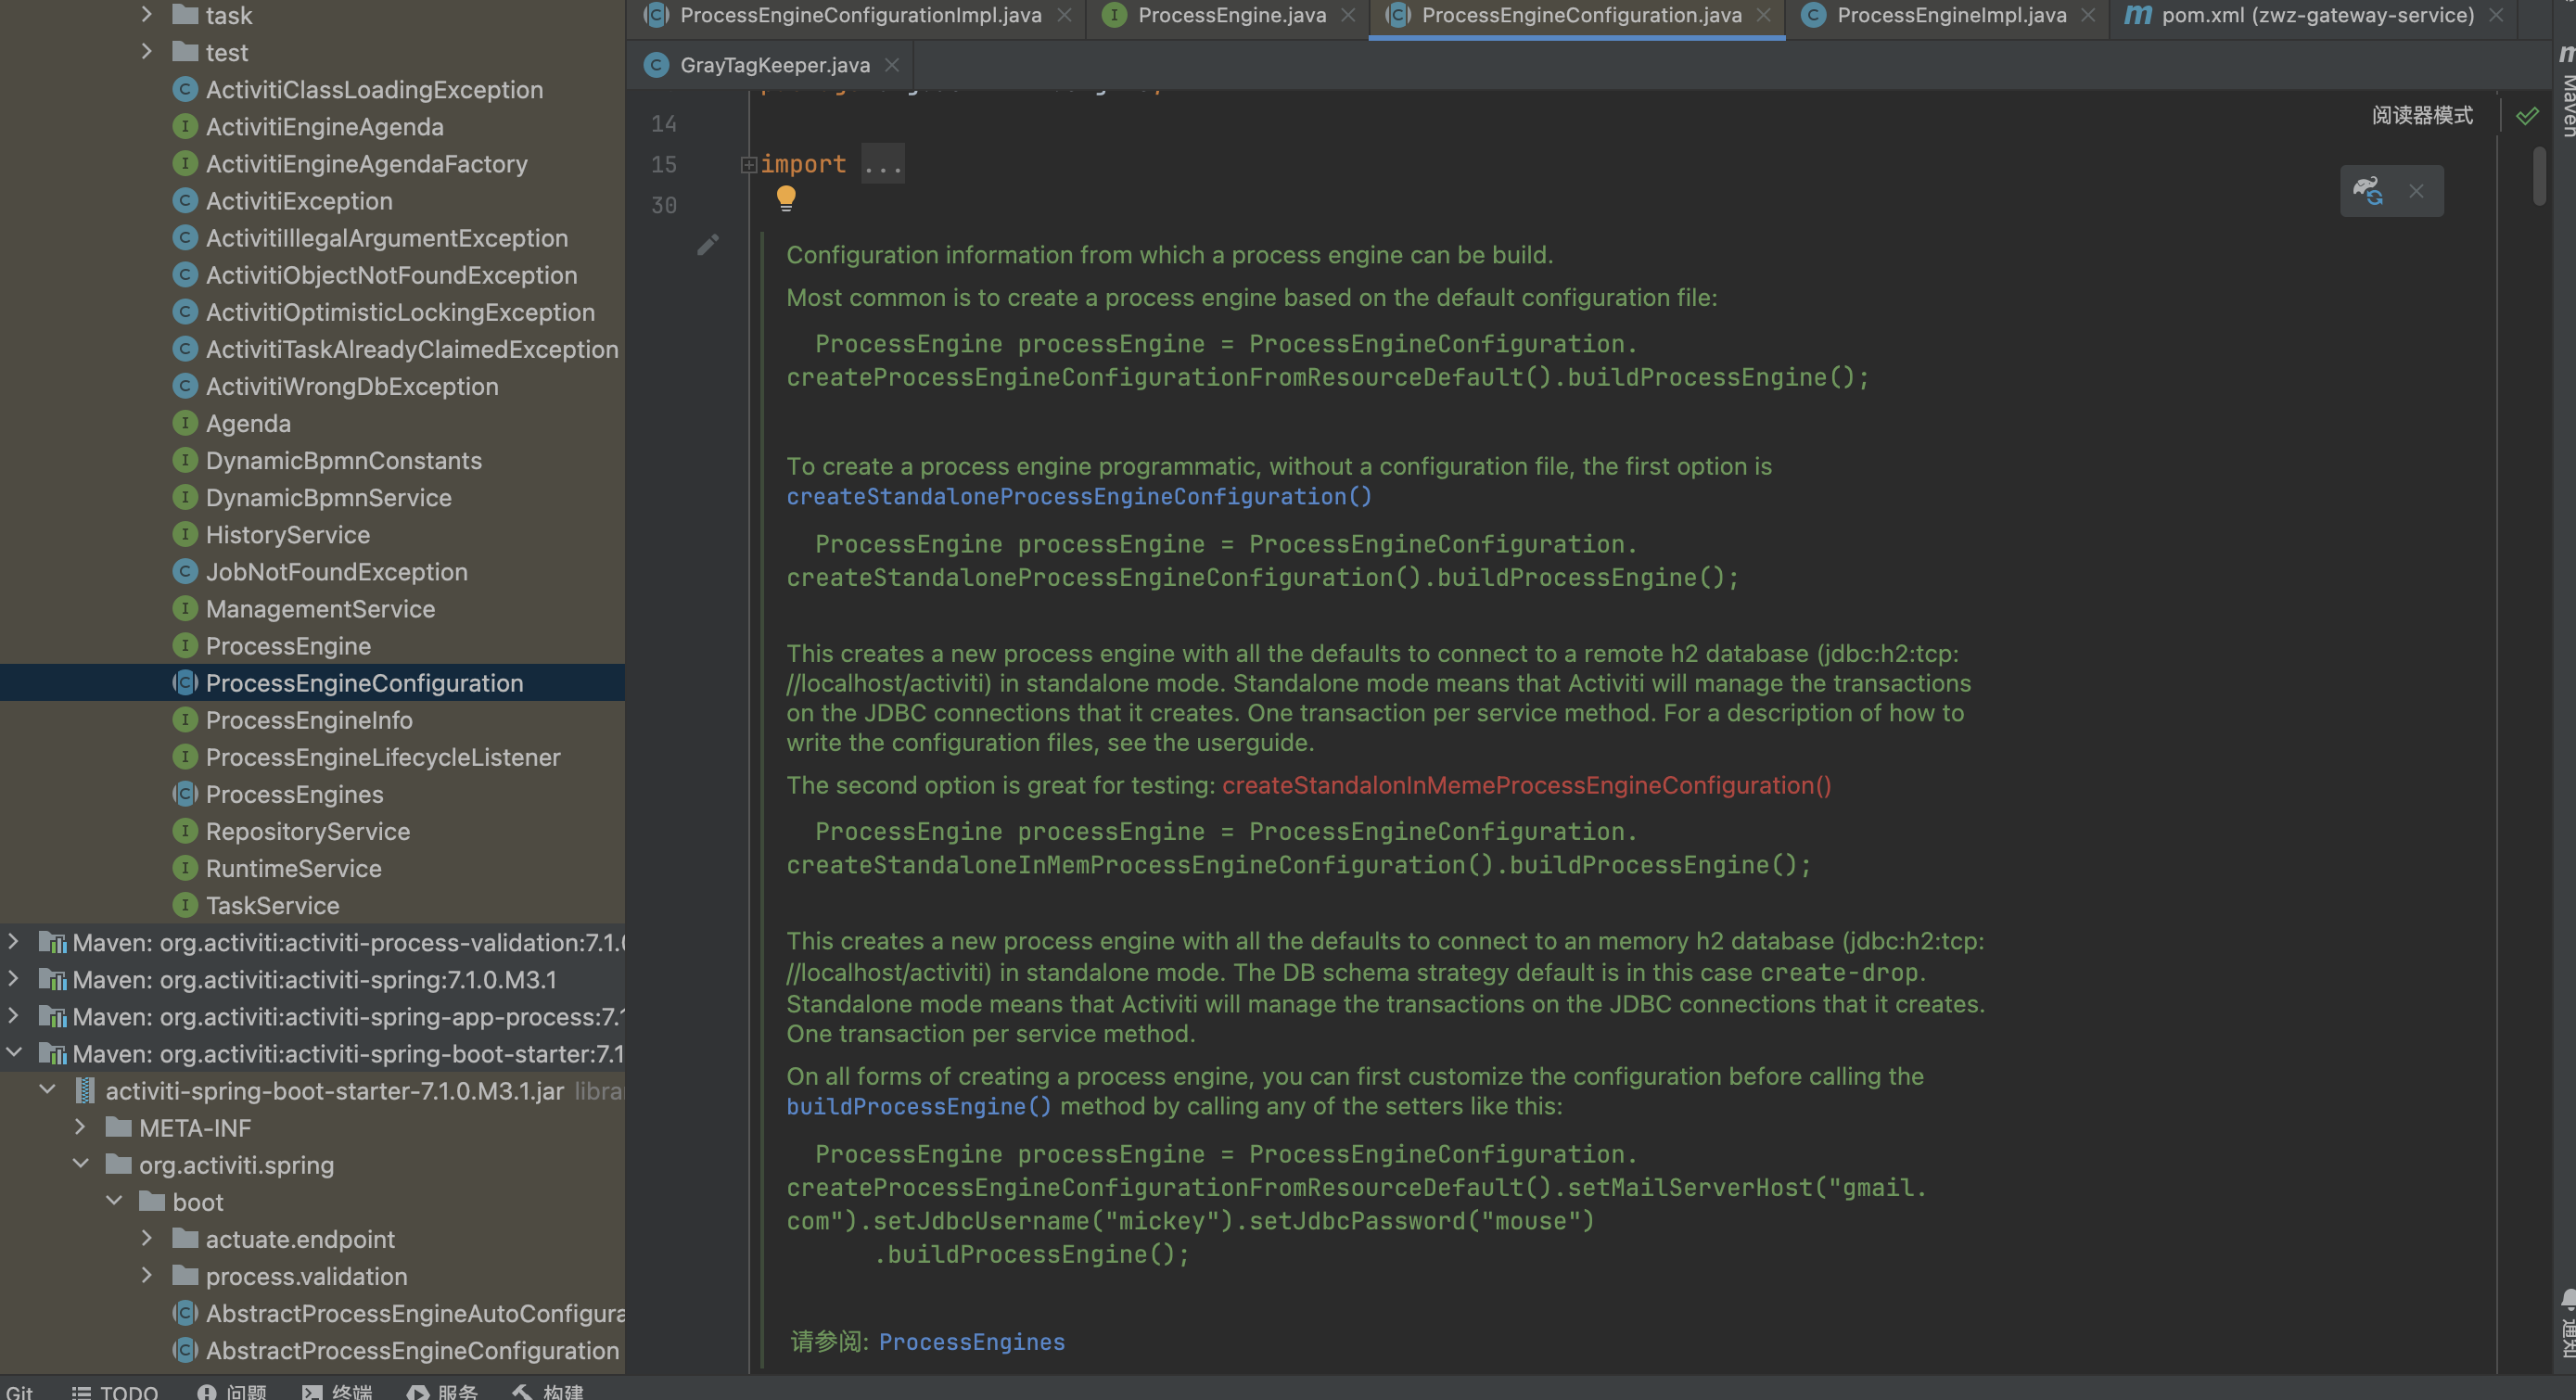Screen dimensions: 2576x1400
Task: Close the ProcessEngine.java tab
Action: pyautogui.click(x=1348, y=15)
